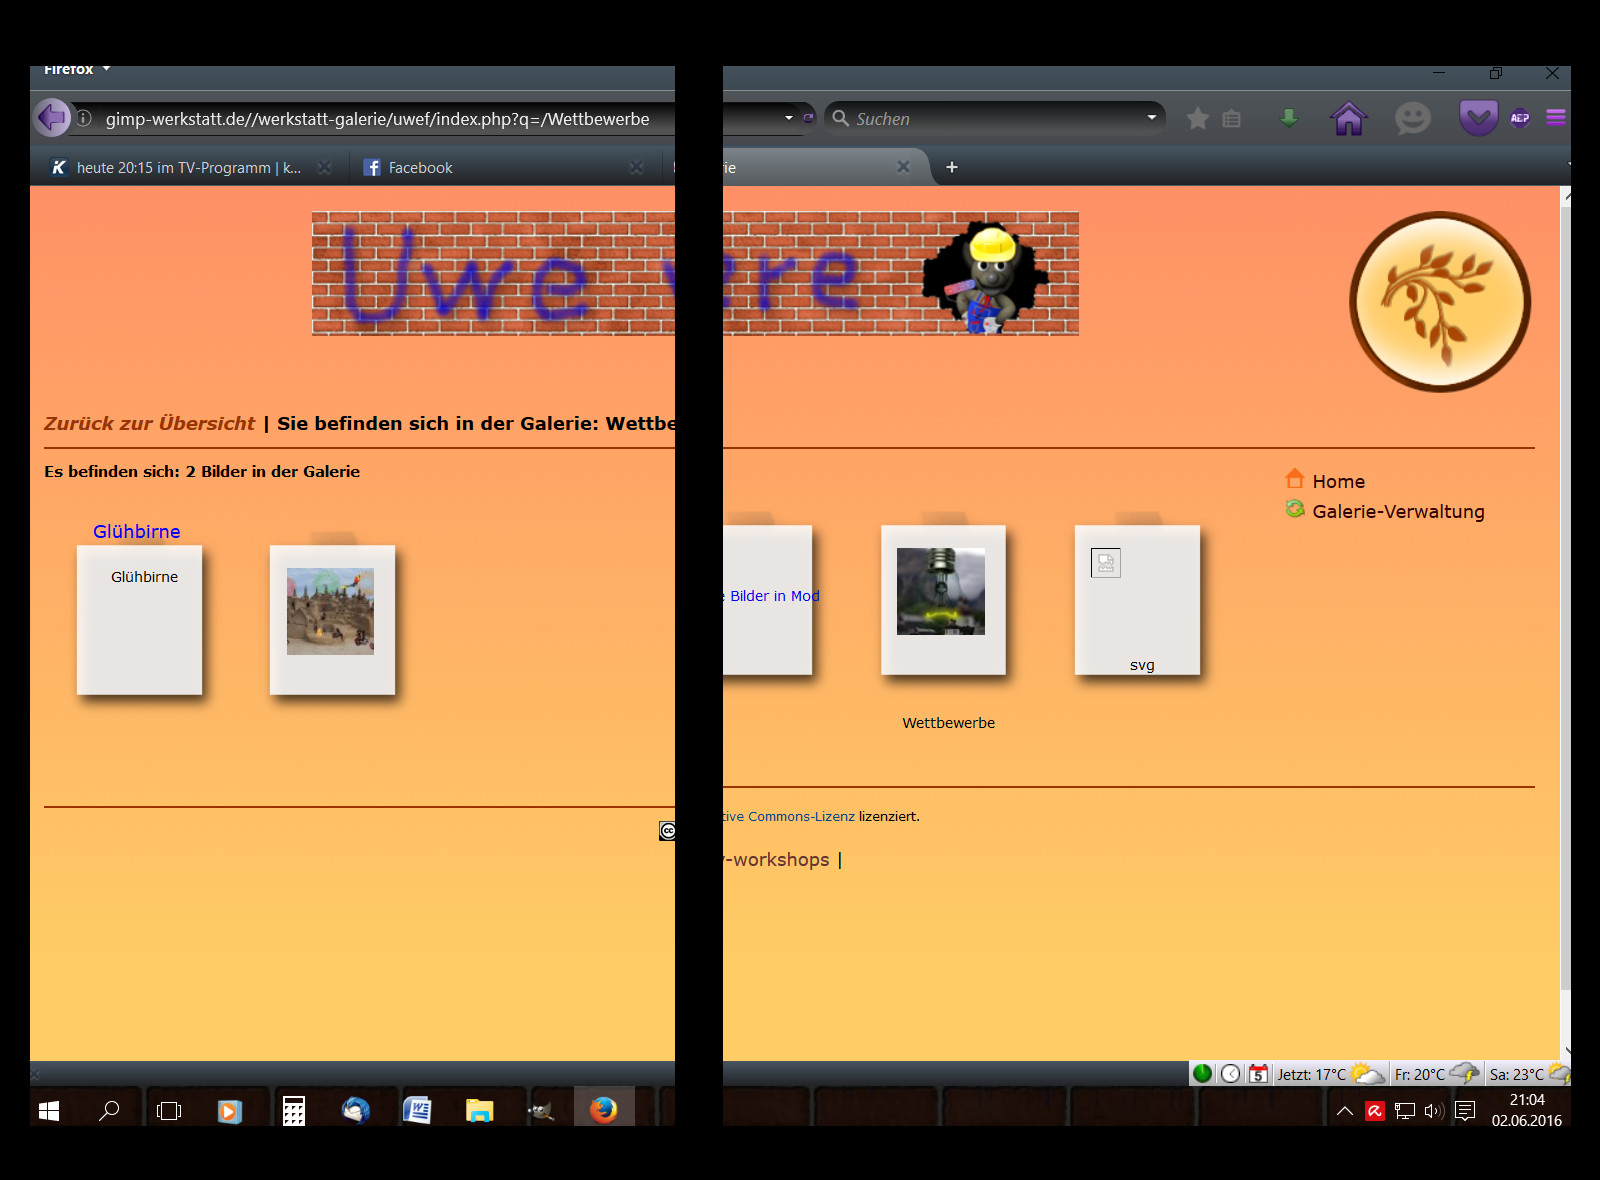This screenshot has height=1180, width=1600.
Task: Open Microsoft Word from the taskbar
Action: coord(417,1110)
